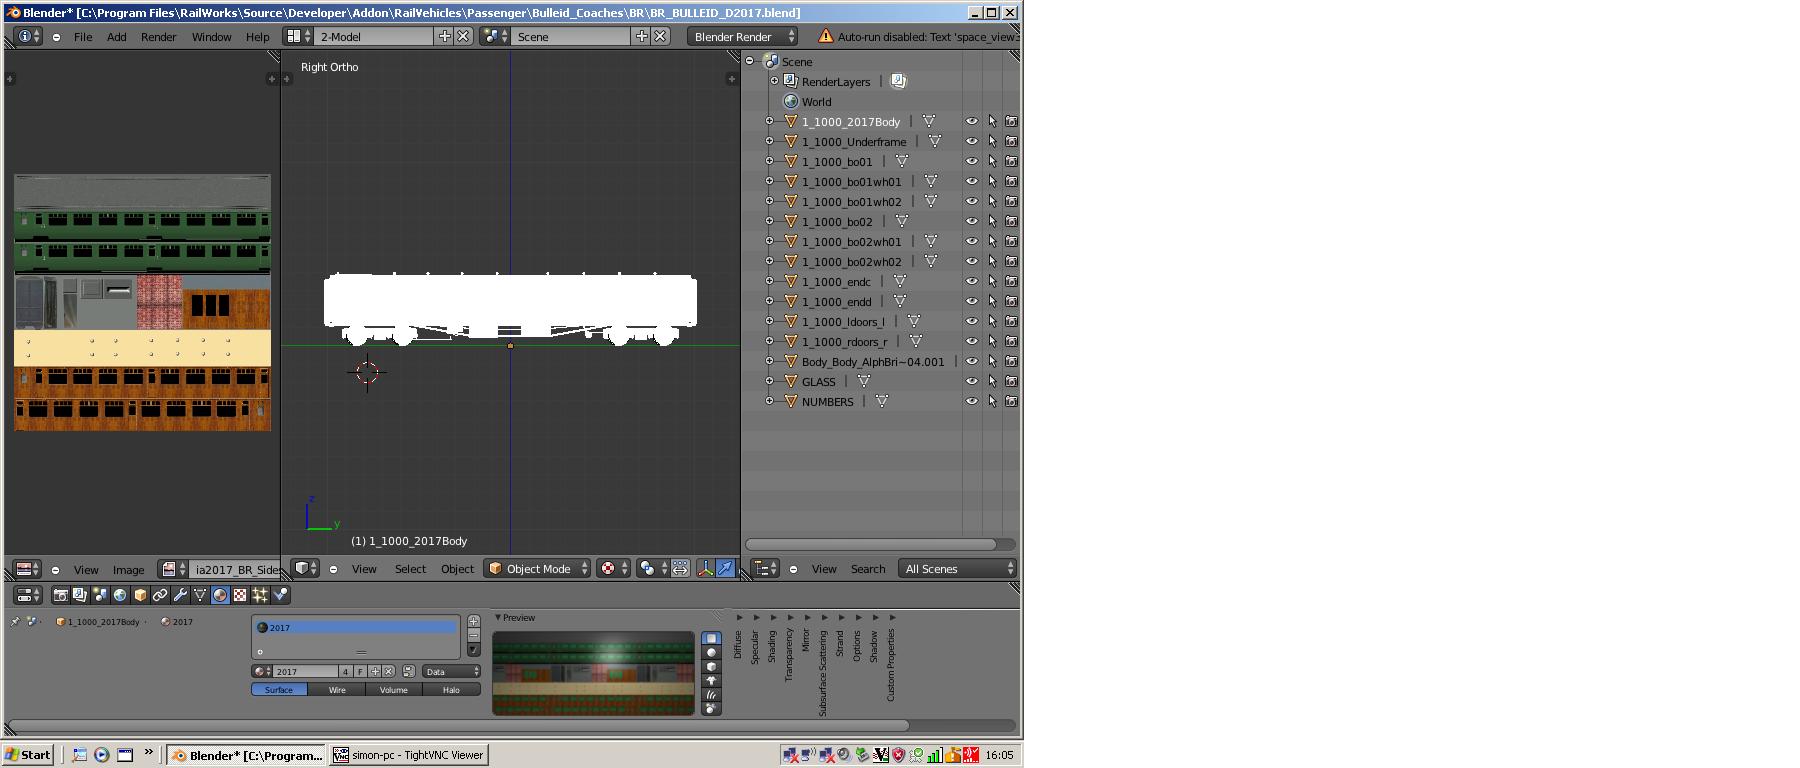Open the File menu
Screen dimensions: 1800x768
[x=83, y=37]
